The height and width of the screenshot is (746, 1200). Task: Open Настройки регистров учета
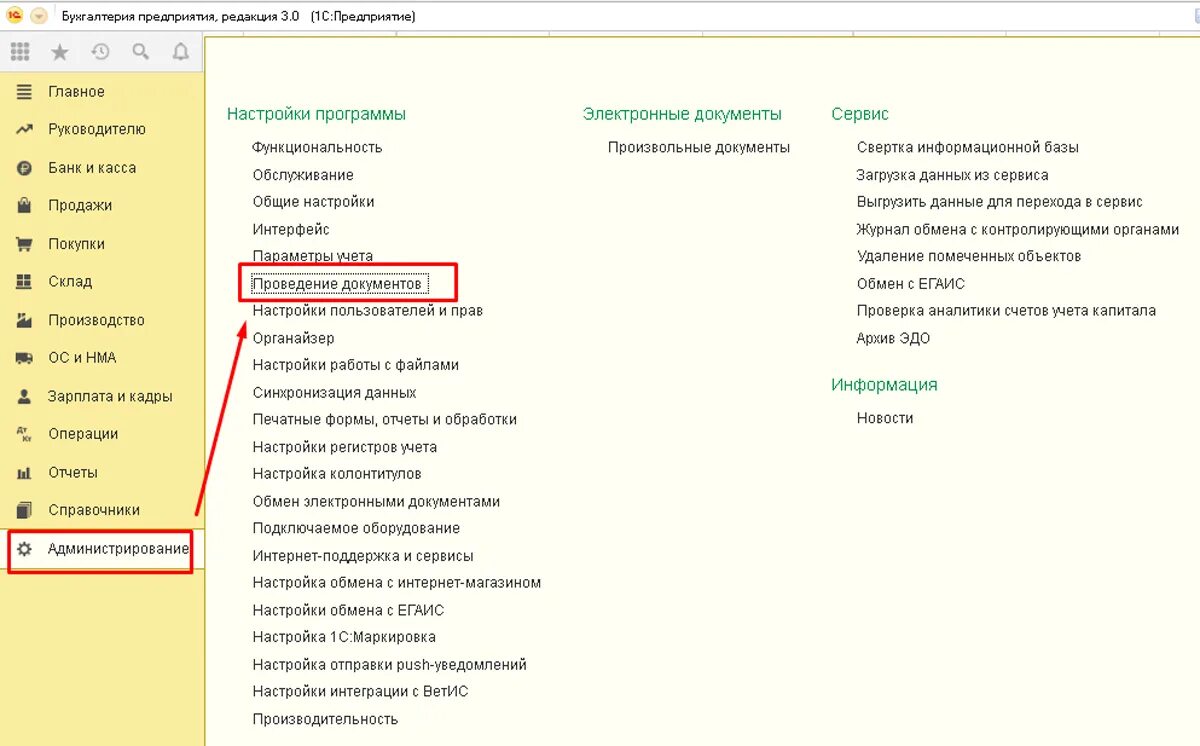[345, 447]
